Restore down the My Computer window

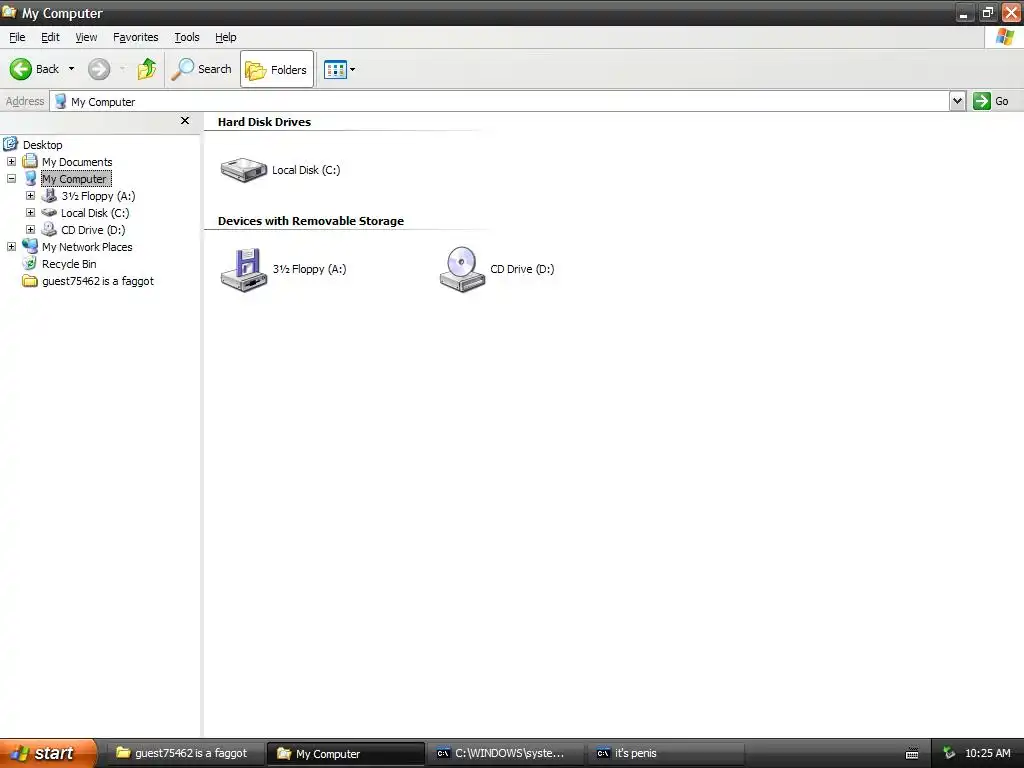(987, 13)
